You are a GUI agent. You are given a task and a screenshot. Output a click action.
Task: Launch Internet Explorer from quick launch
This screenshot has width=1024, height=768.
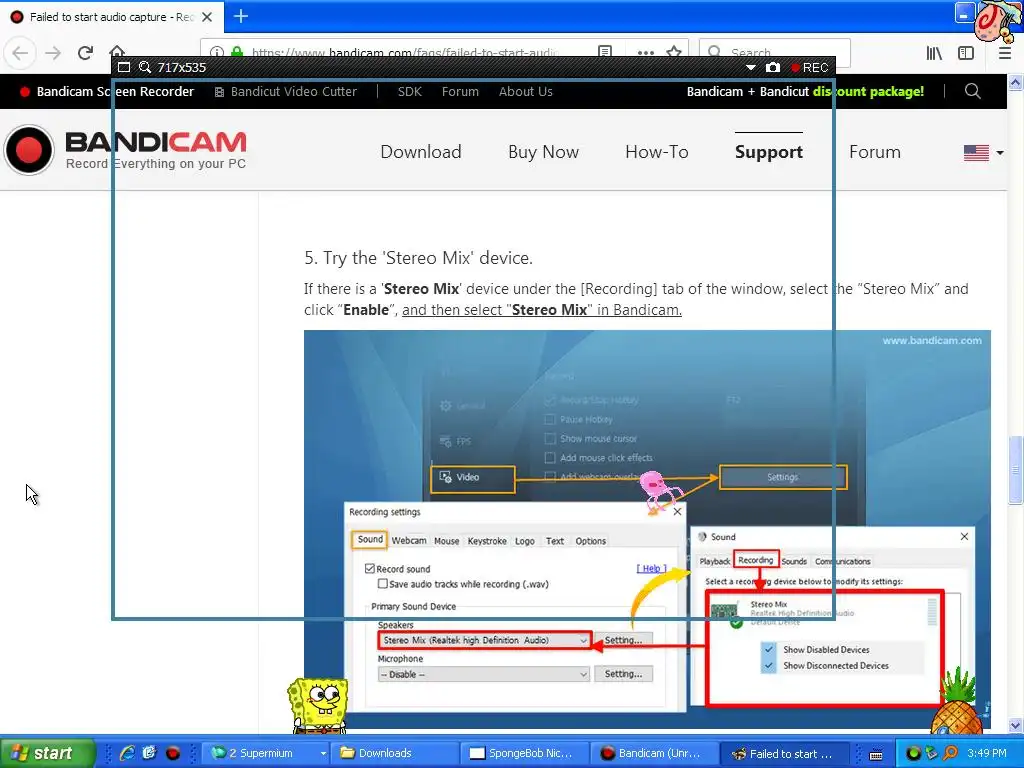coord(127,753)
